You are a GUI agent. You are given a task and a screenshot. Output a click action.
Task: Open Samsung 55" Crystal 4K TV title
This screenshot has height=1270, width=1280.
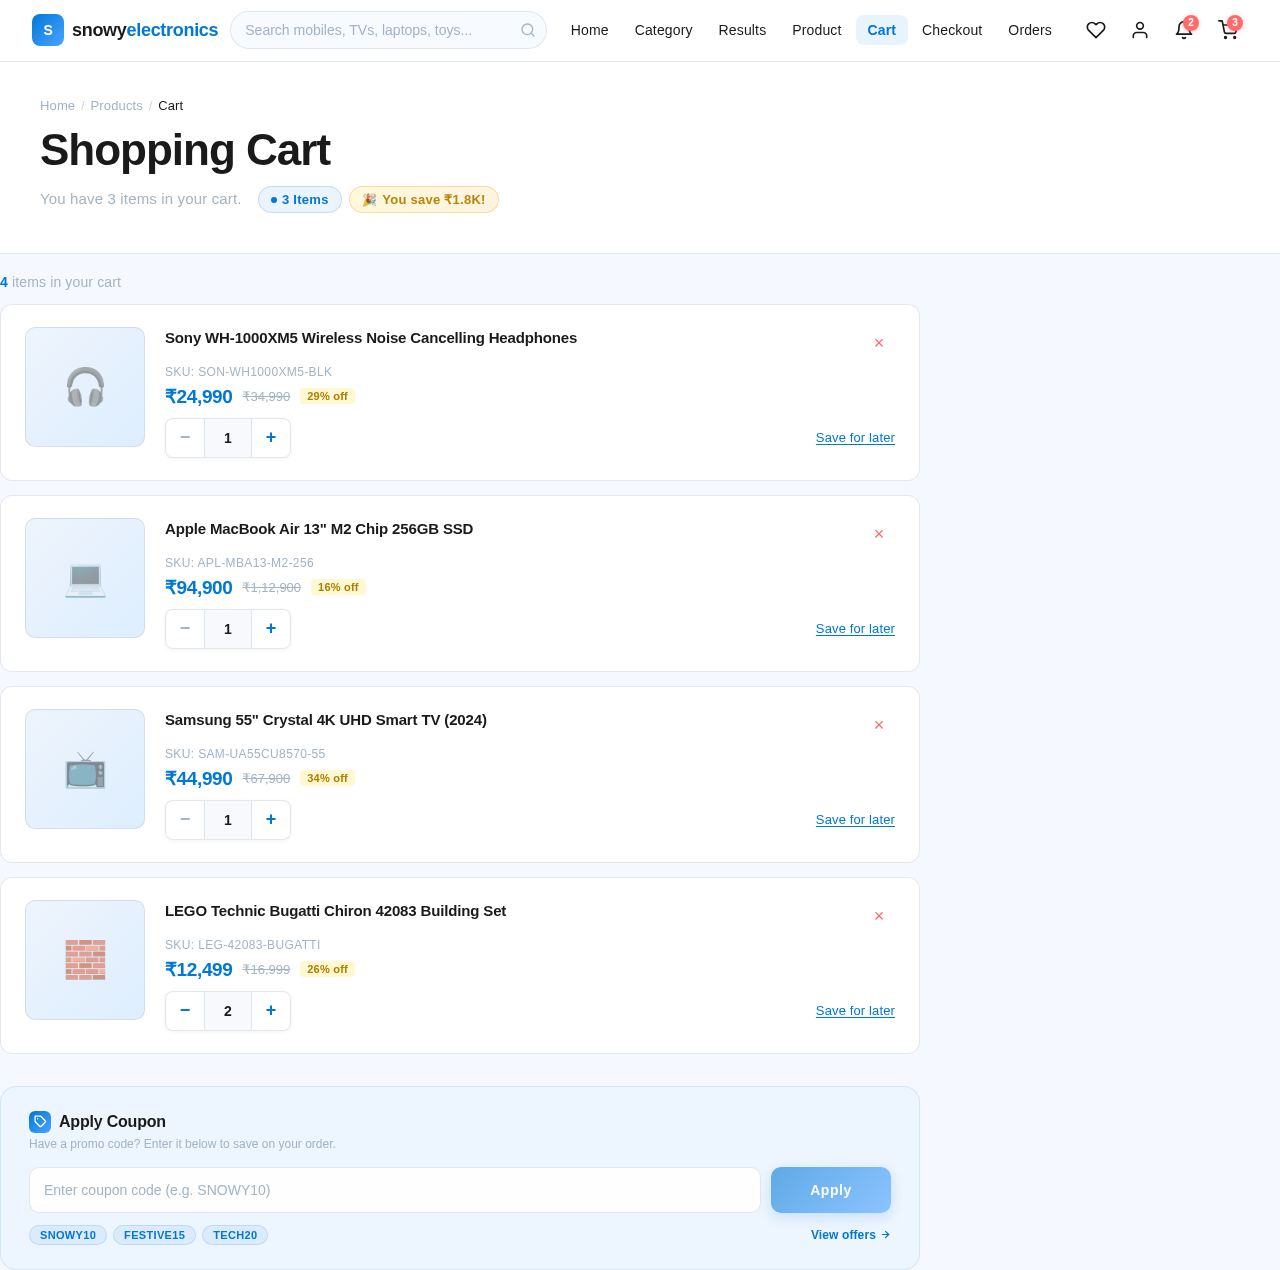point(326,720)
